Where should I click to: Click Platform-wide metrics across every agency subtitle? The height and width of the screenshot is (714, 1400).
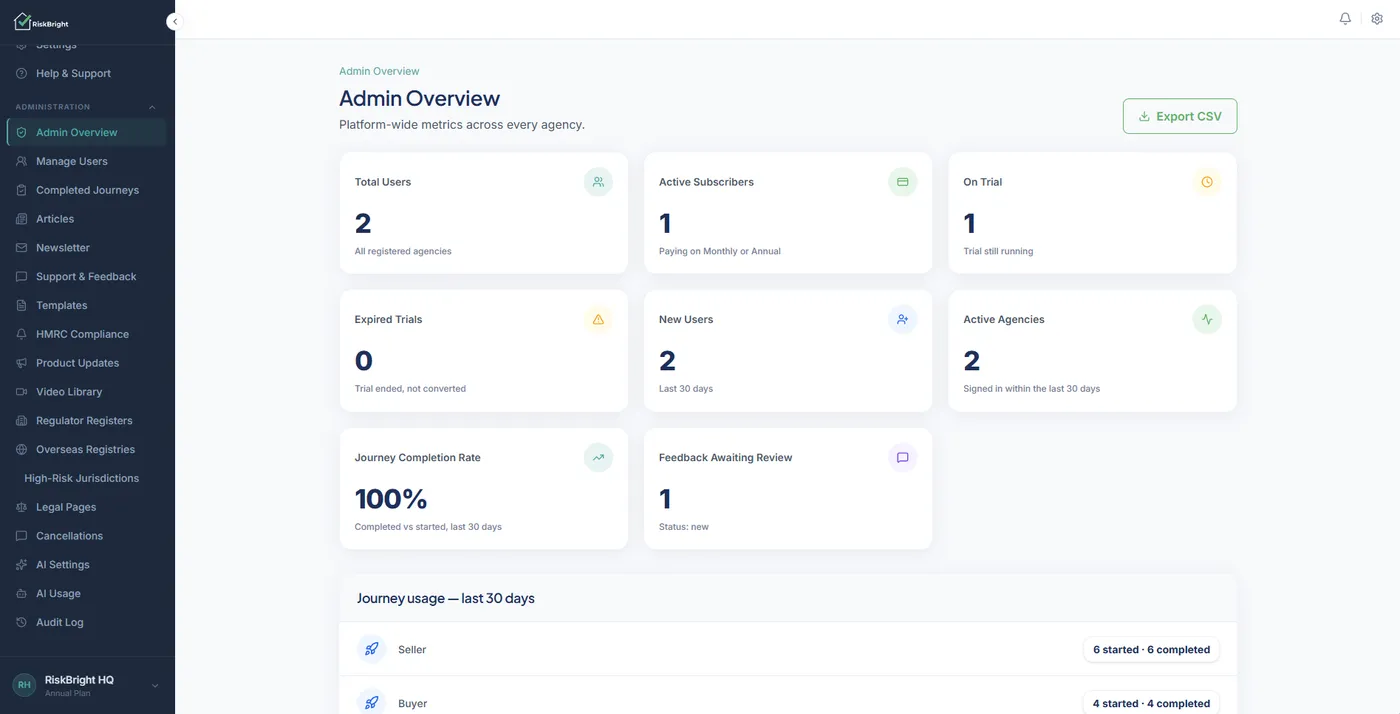(462, 125)
